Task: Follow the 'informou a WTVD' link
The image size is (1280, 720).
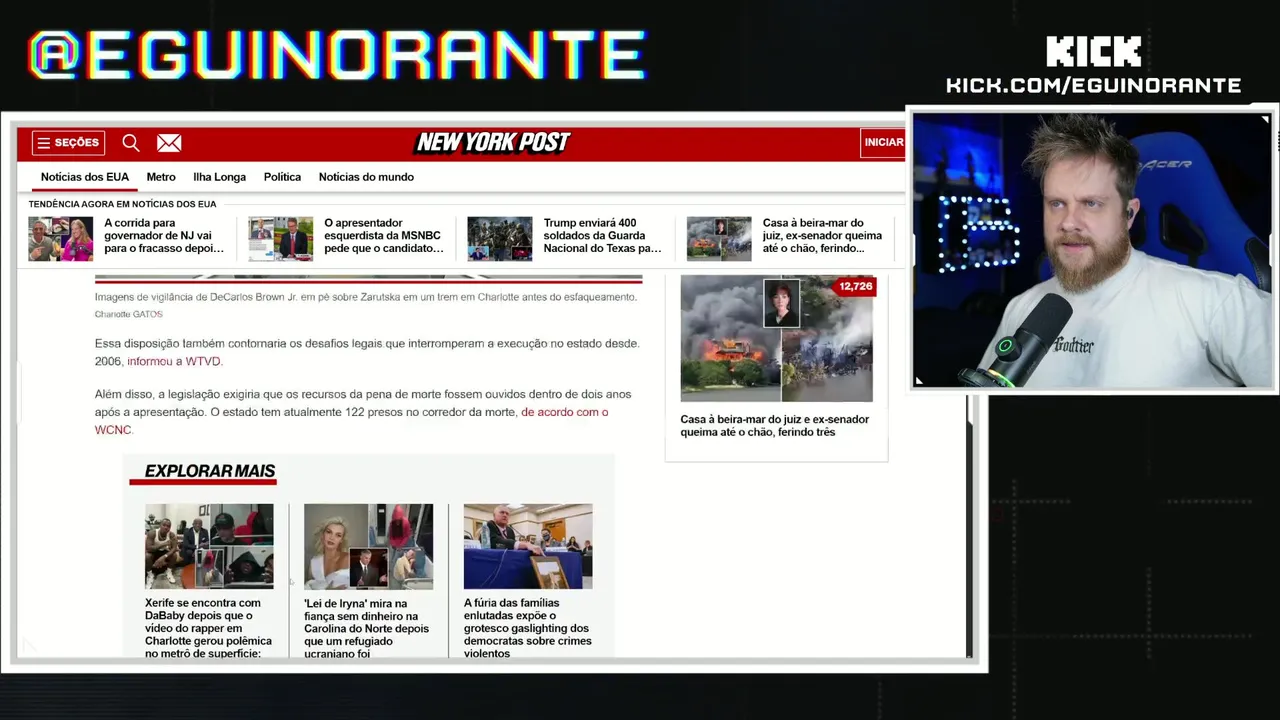Action: tap(174, 361)
